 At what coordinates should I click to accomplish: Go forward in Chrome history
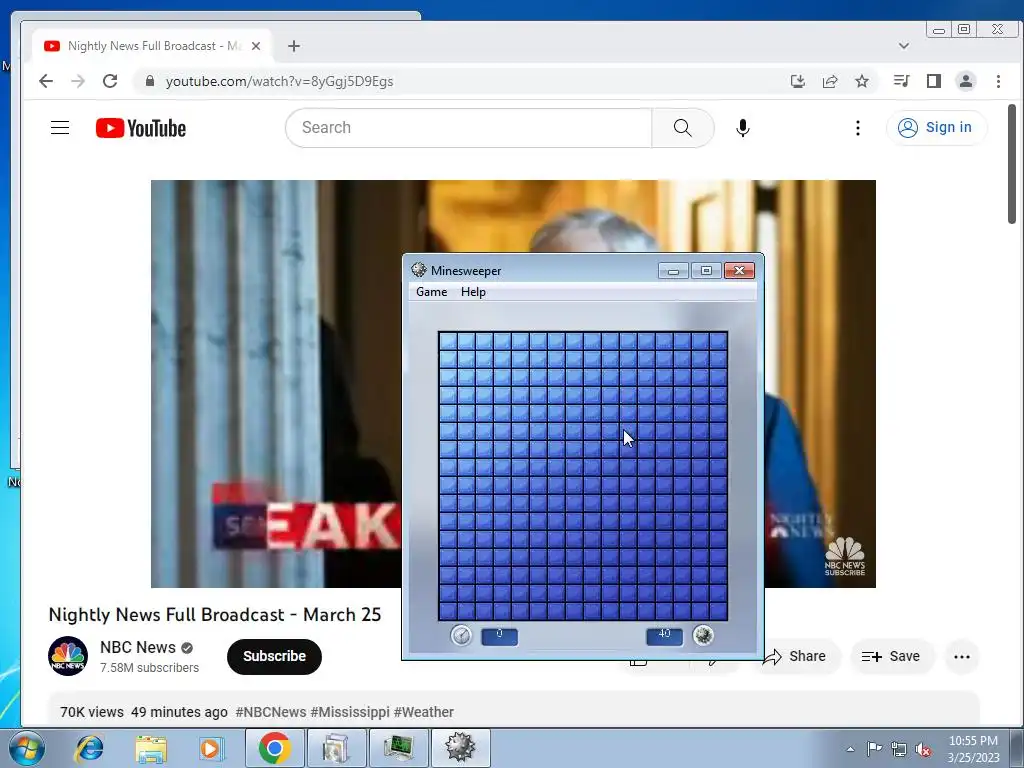point(78,81)
